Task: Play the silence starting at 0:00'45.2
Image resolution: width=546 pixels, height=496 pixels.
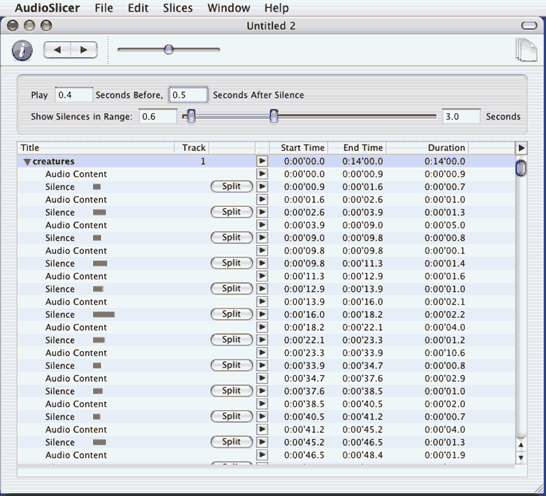Action: pos(262,442)
